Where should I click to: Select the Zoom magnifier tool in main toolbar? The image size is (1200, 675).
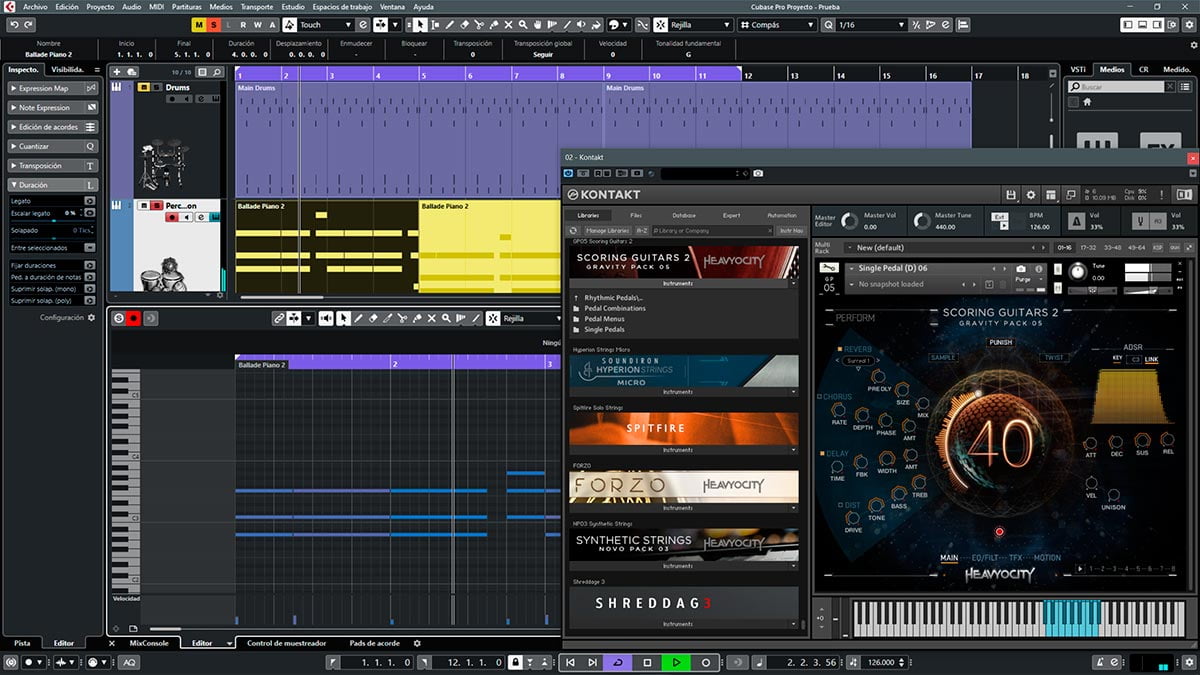point(523,24)
